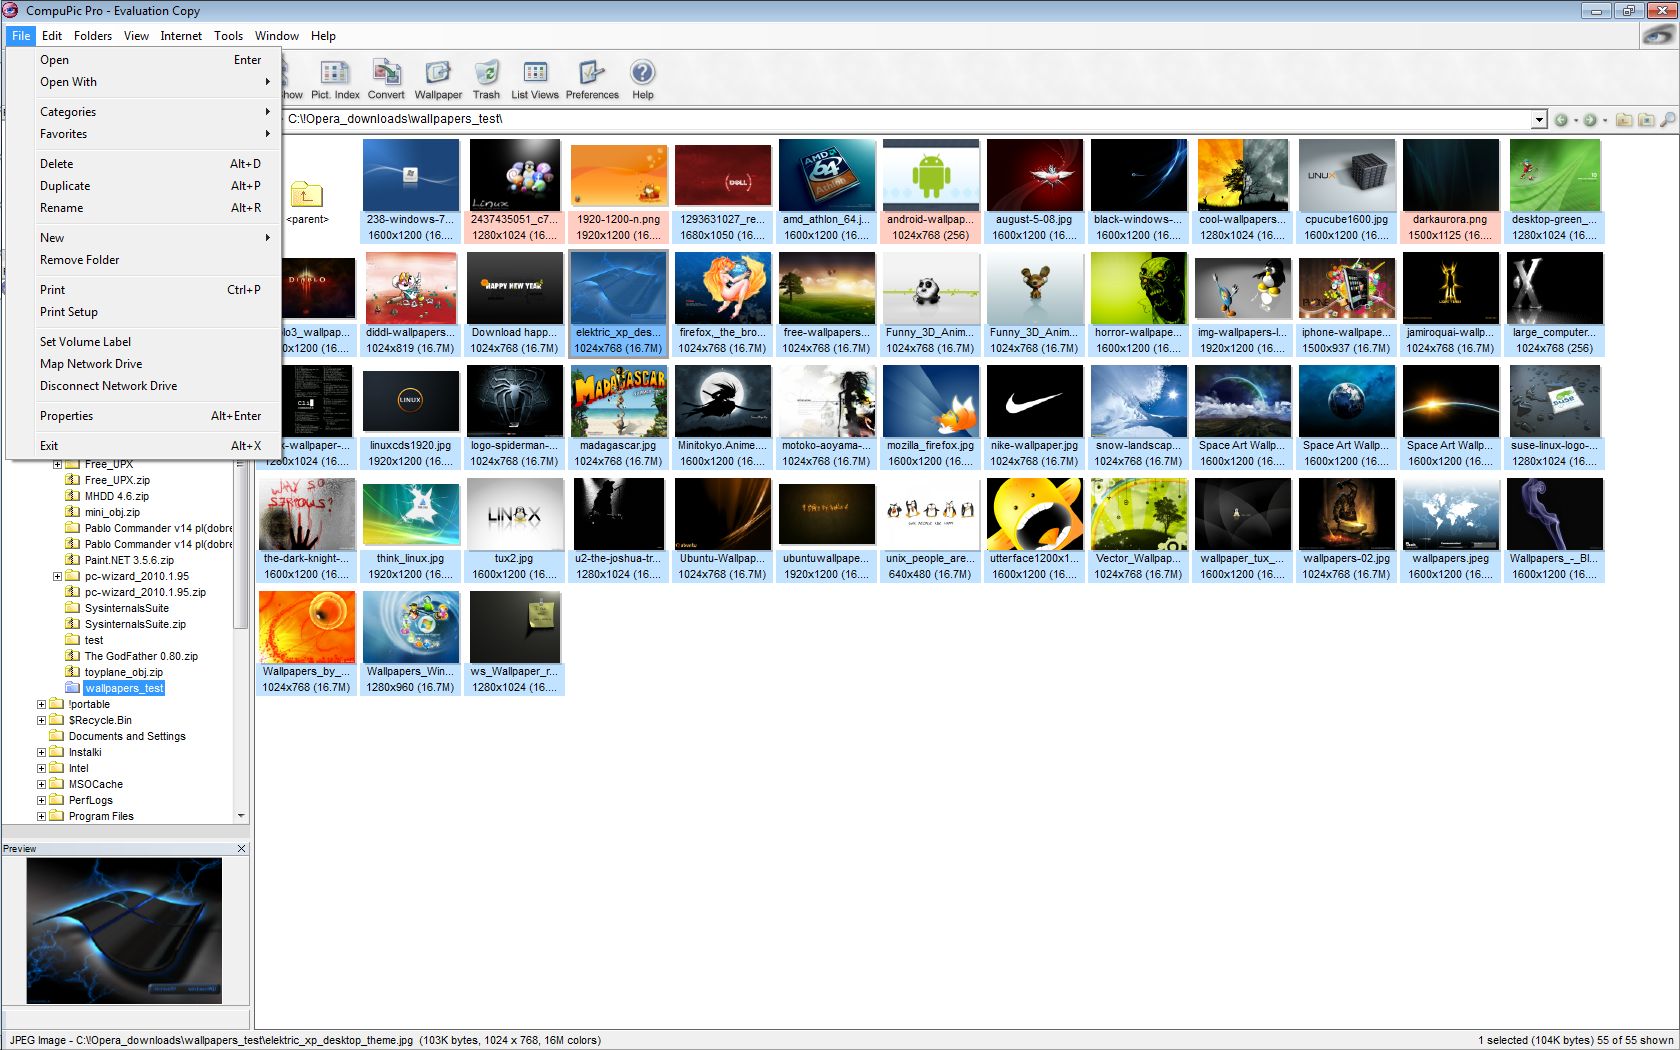Image resolution: width=1680 pixels, height=1050 pixels.
Task: Expand the $Recycle.Bin tree node
Action: (x=41, y=720)
